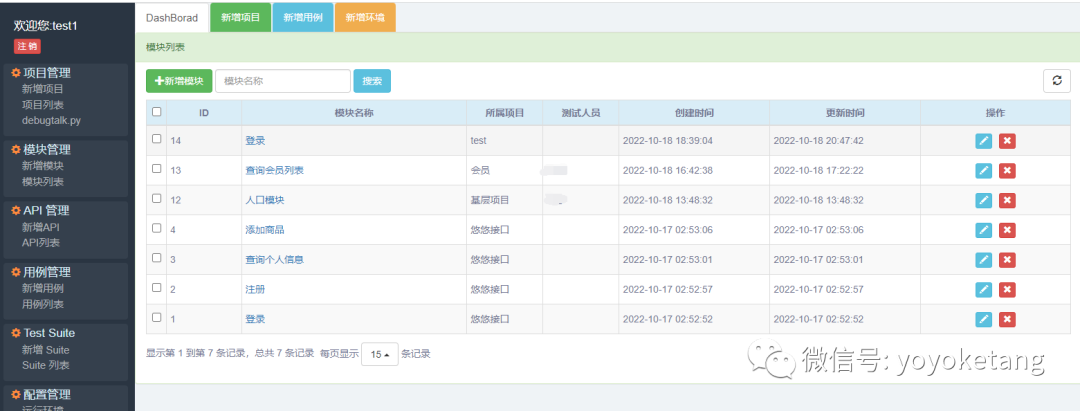Open the 新增项目 tab
Image resolution: width=1080 pixels, height=411 pixels.
pos(240,18)
